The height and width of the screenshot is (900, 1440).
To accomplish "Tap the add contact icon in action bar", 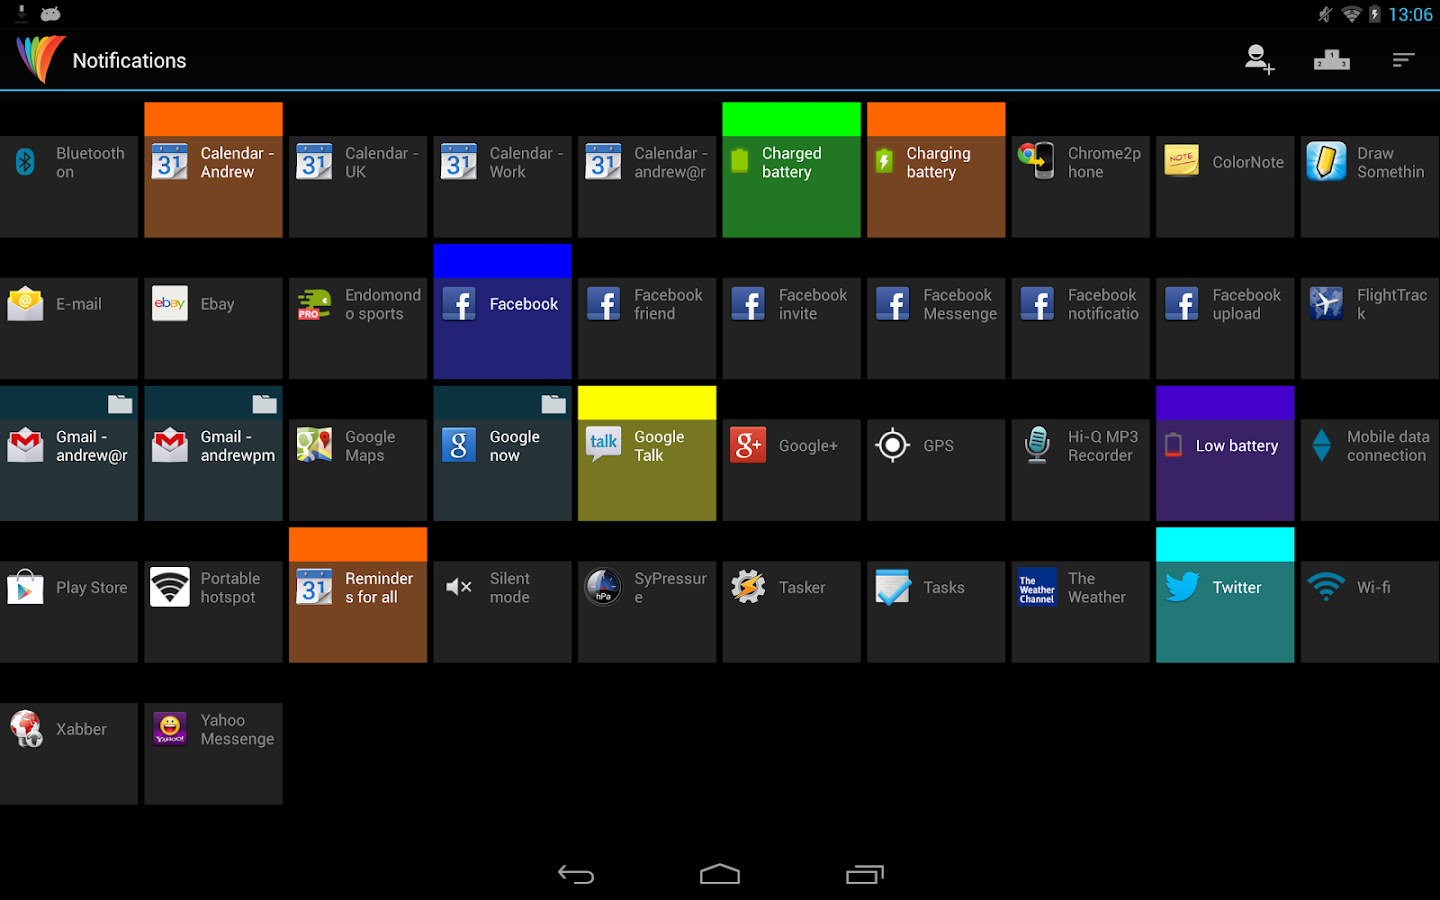I will coord(1259,60).
